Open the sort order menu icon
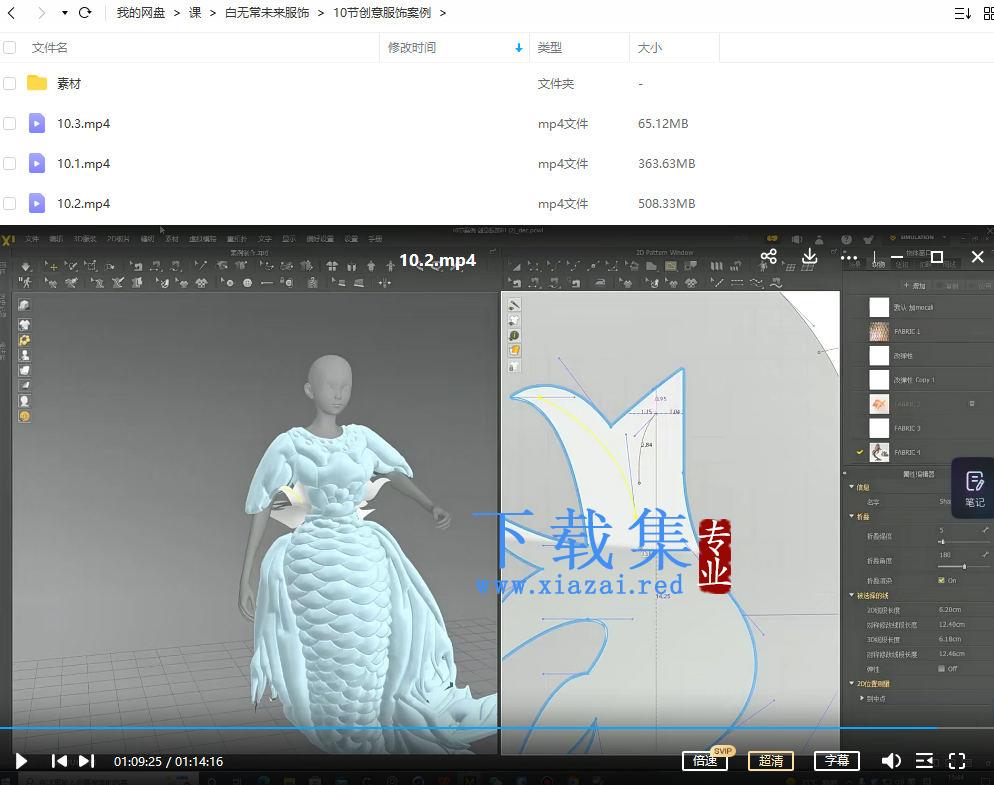 962,13
